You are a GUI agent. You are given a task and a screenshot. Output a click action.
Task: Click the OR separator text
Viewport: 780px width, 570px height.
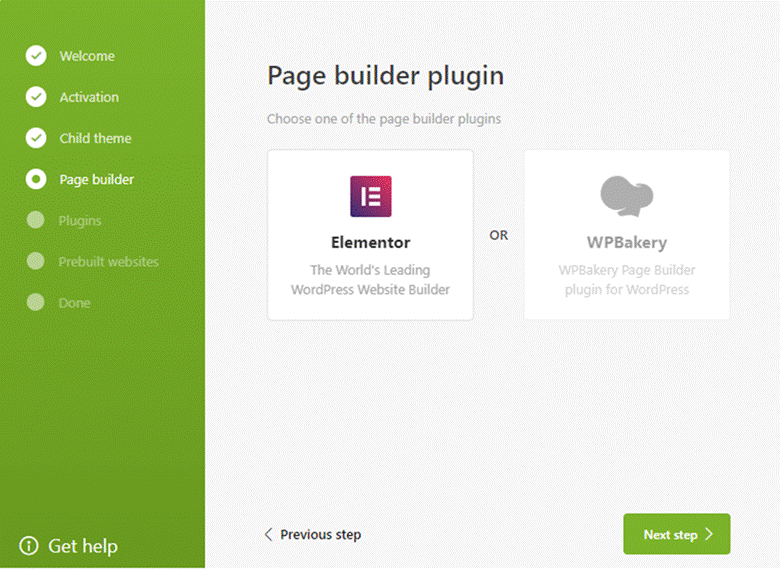(x=499, y=235)
